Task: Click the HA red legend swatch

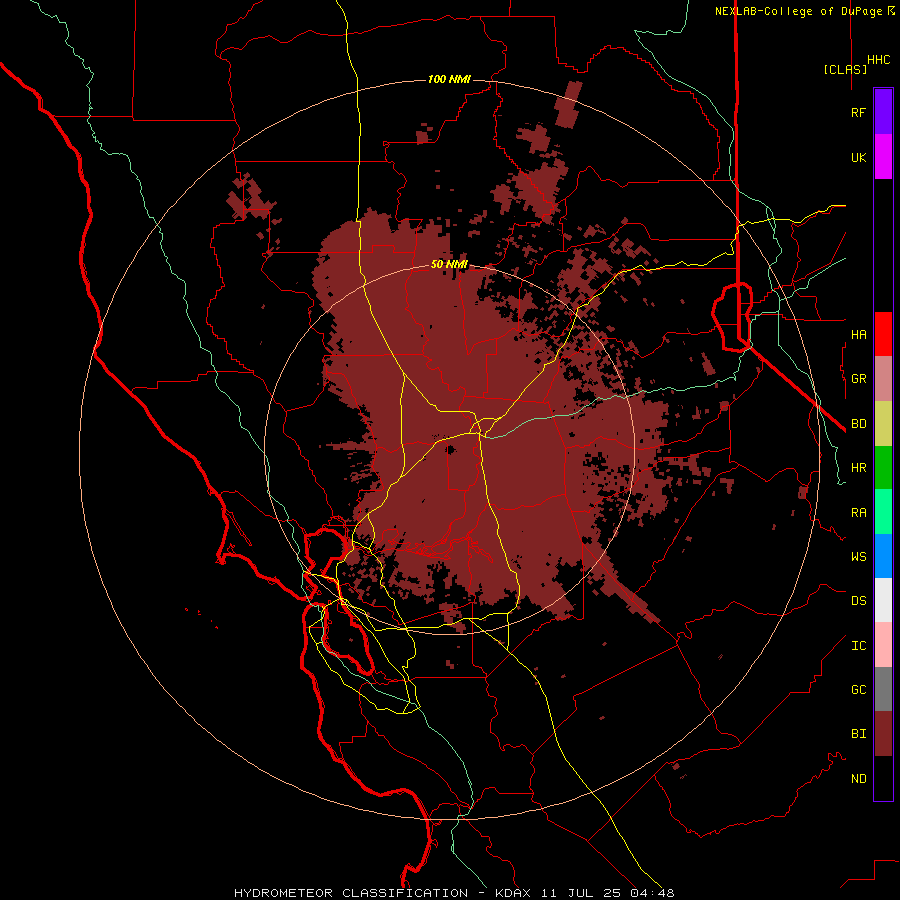Action: point(883,334)
